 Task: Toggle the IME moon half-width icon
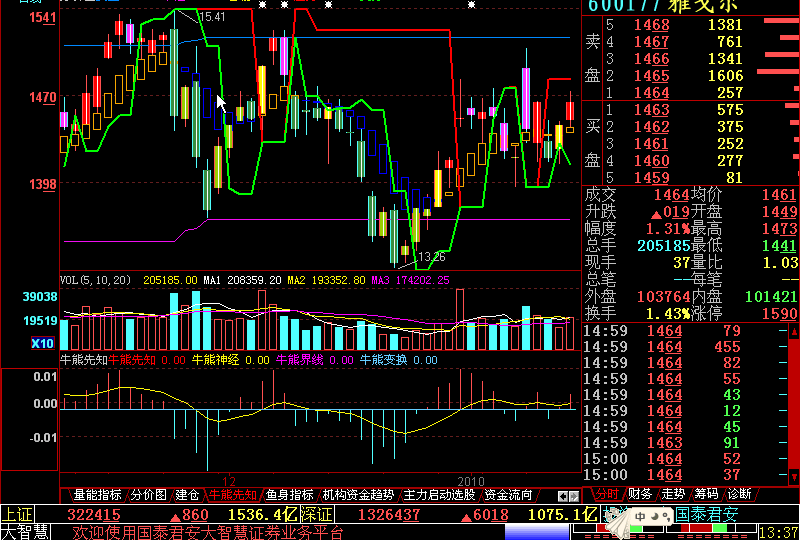653,517
